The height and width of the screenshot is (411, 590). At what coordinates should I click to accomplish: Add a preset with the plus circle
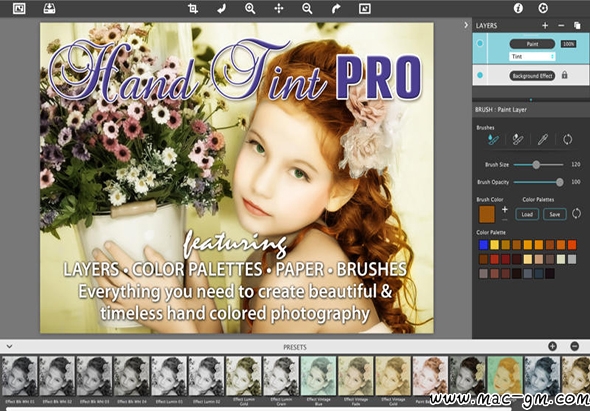point(552,346)
